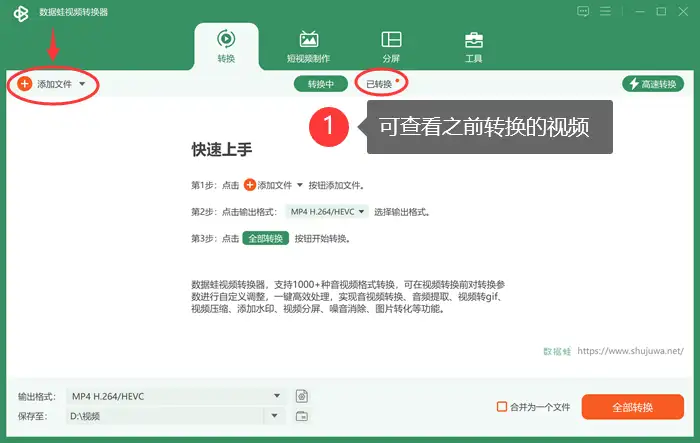Open the 输出格式 MP4 H.264/HEVC dropdown
This screenshot has width=700, height=443.
[176, 396]
